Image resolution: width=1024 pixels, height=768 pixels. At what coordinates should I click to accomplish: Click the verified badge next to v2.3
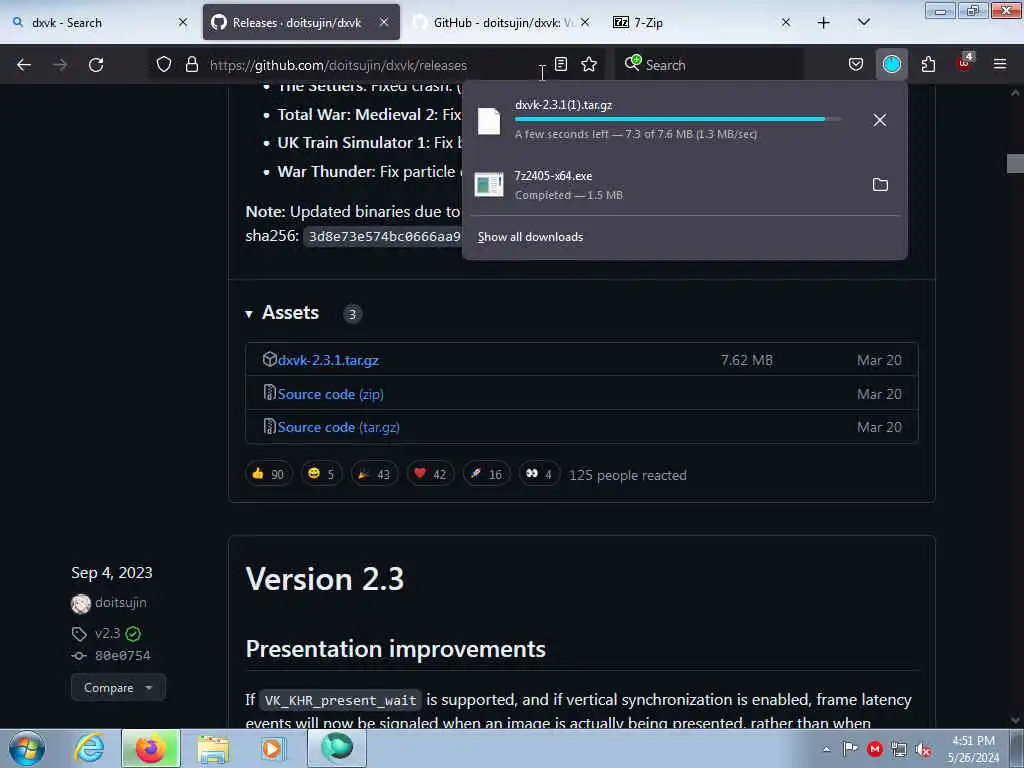tap(133, 633)
